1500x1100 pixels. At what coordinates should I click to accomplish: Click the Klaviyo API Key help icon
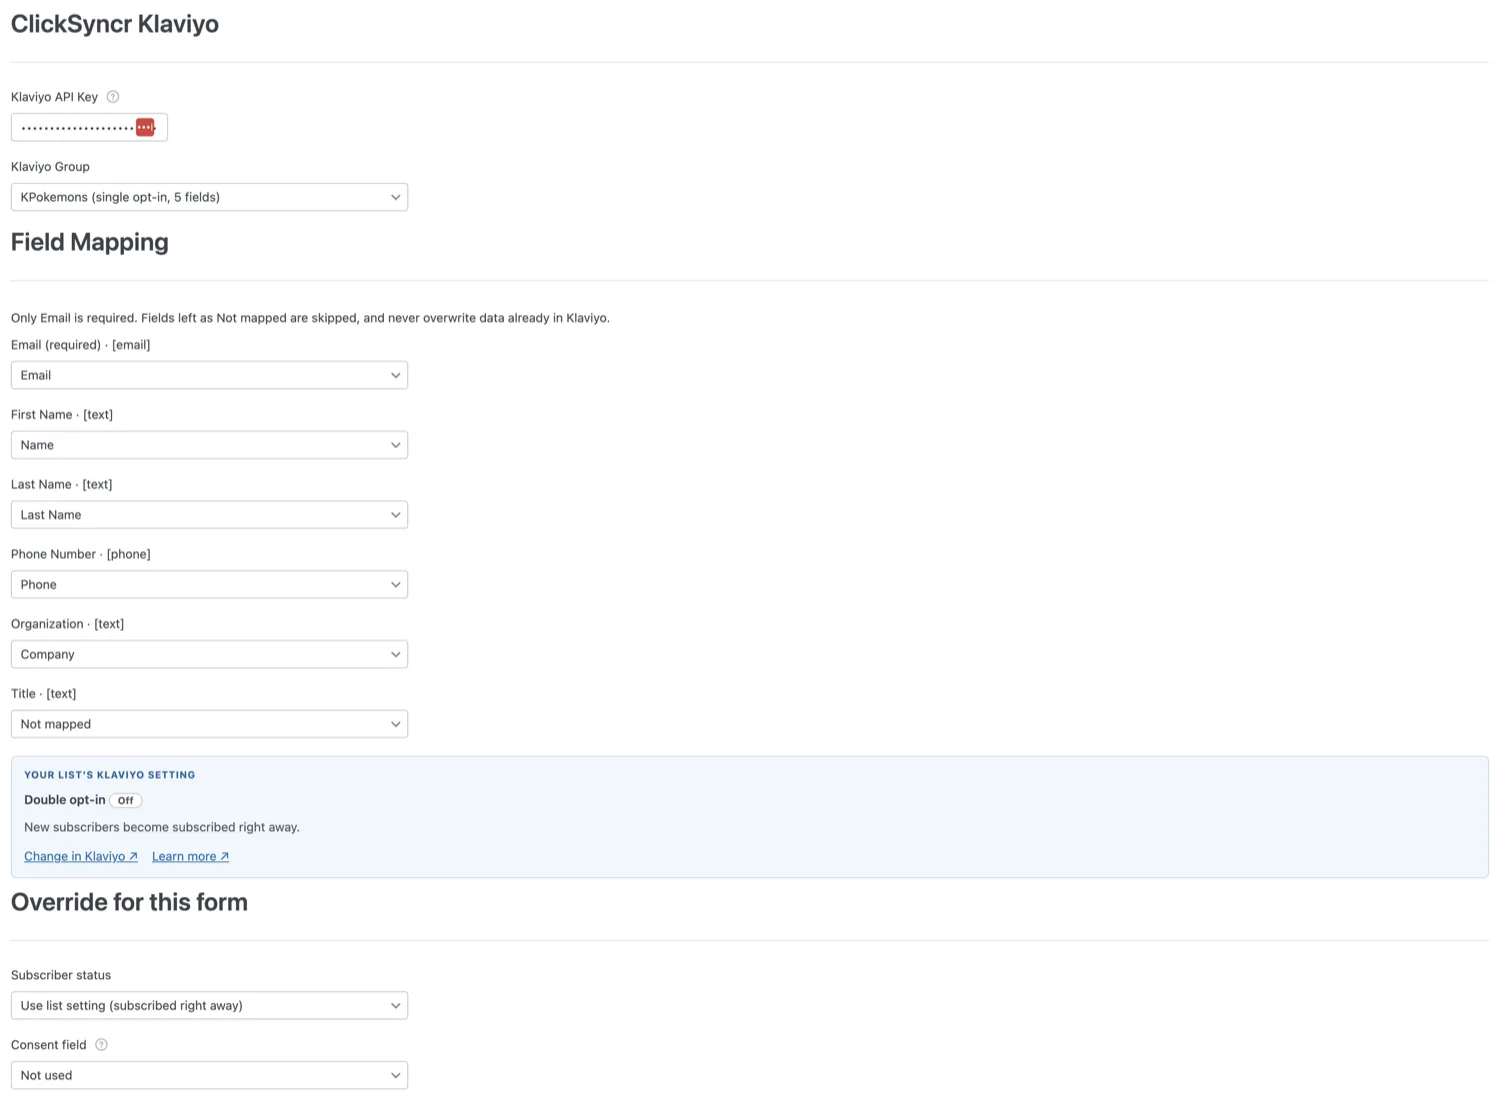113,97
